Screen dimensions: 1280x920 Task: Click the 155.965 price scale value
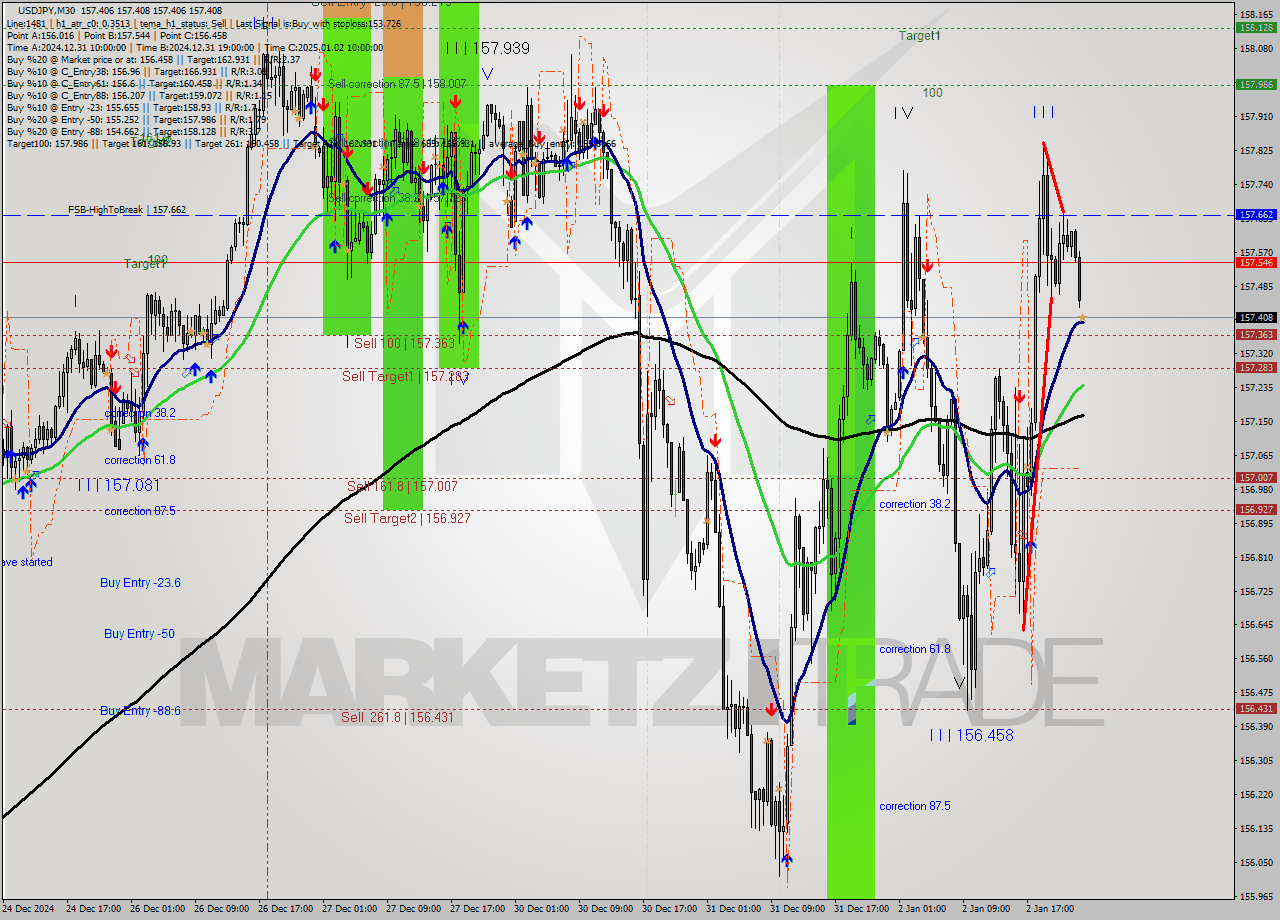(1256, 896)
